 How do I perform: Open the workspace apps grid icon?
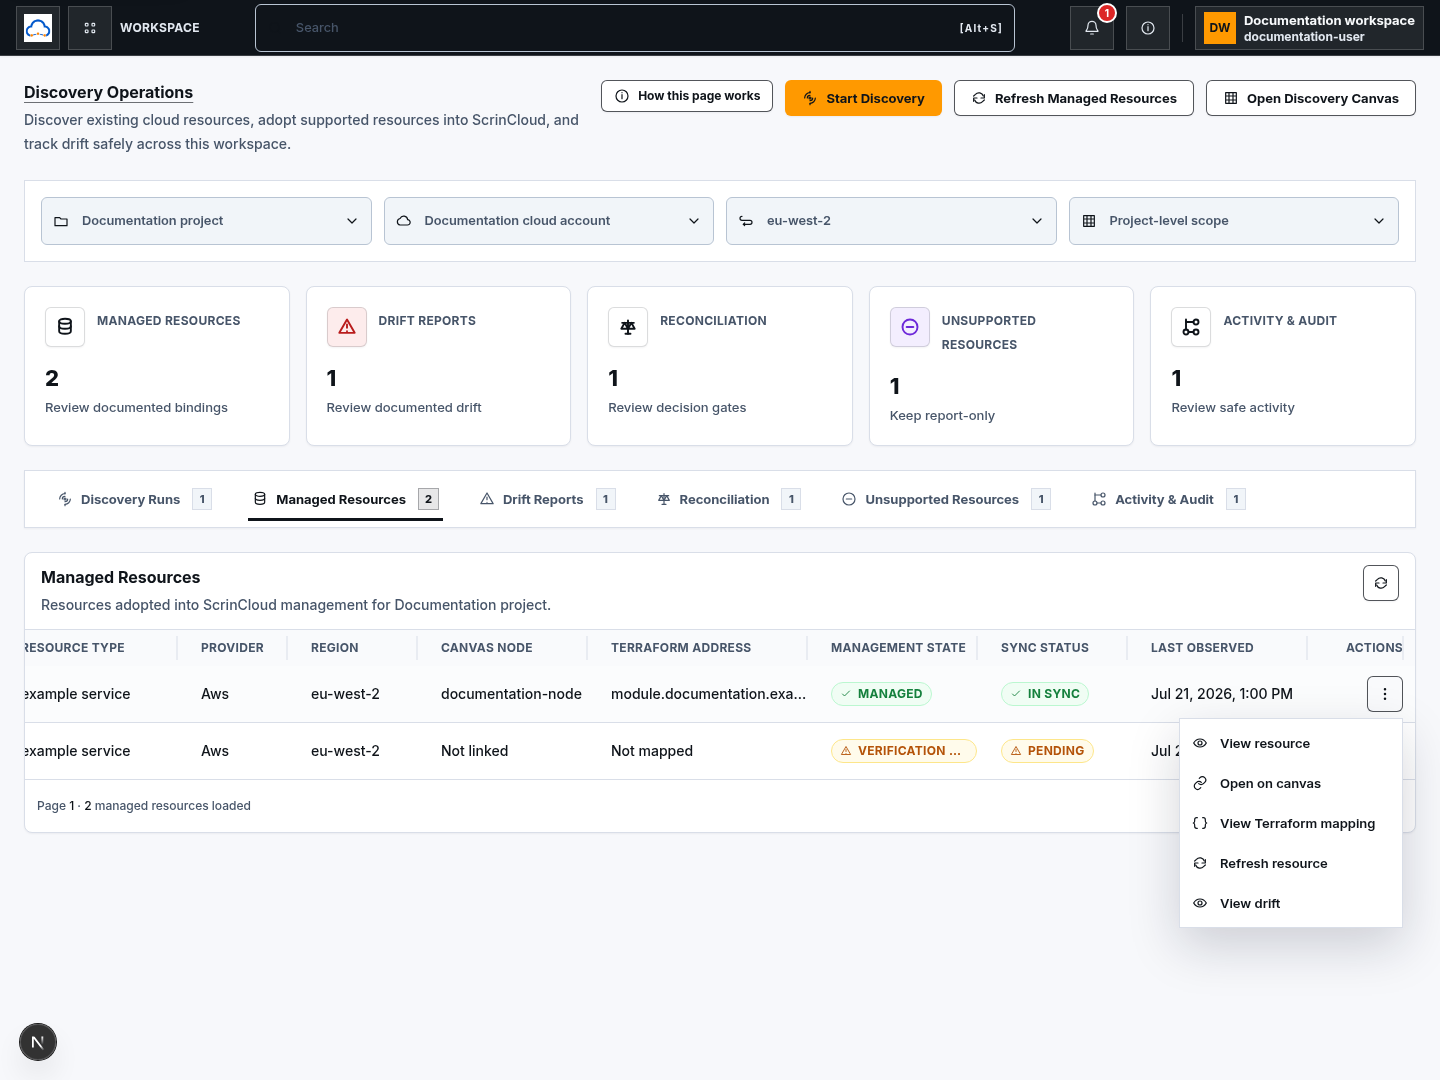[x=90, y=28]
